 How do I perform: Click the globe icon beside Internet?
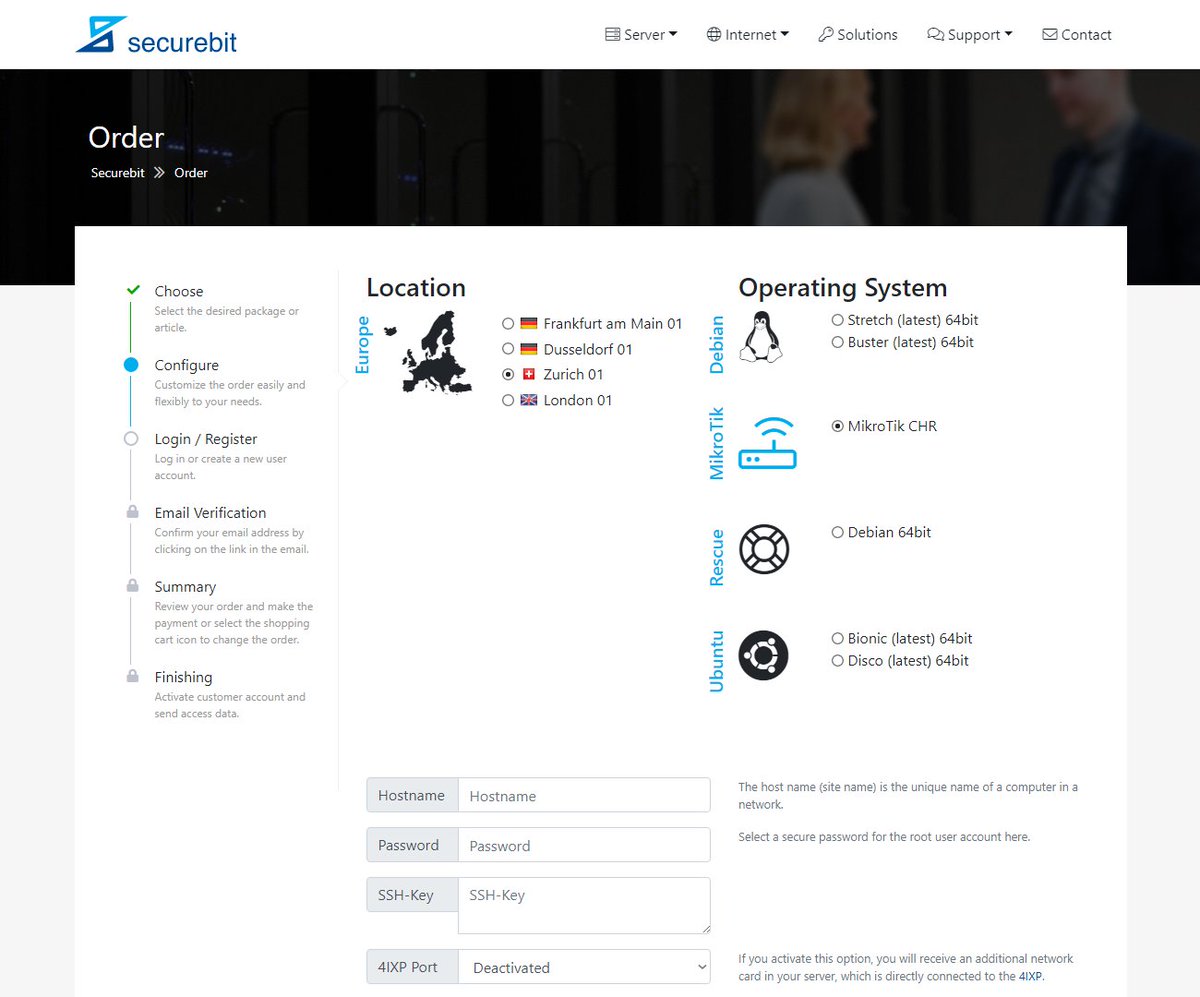click(714, 35)
